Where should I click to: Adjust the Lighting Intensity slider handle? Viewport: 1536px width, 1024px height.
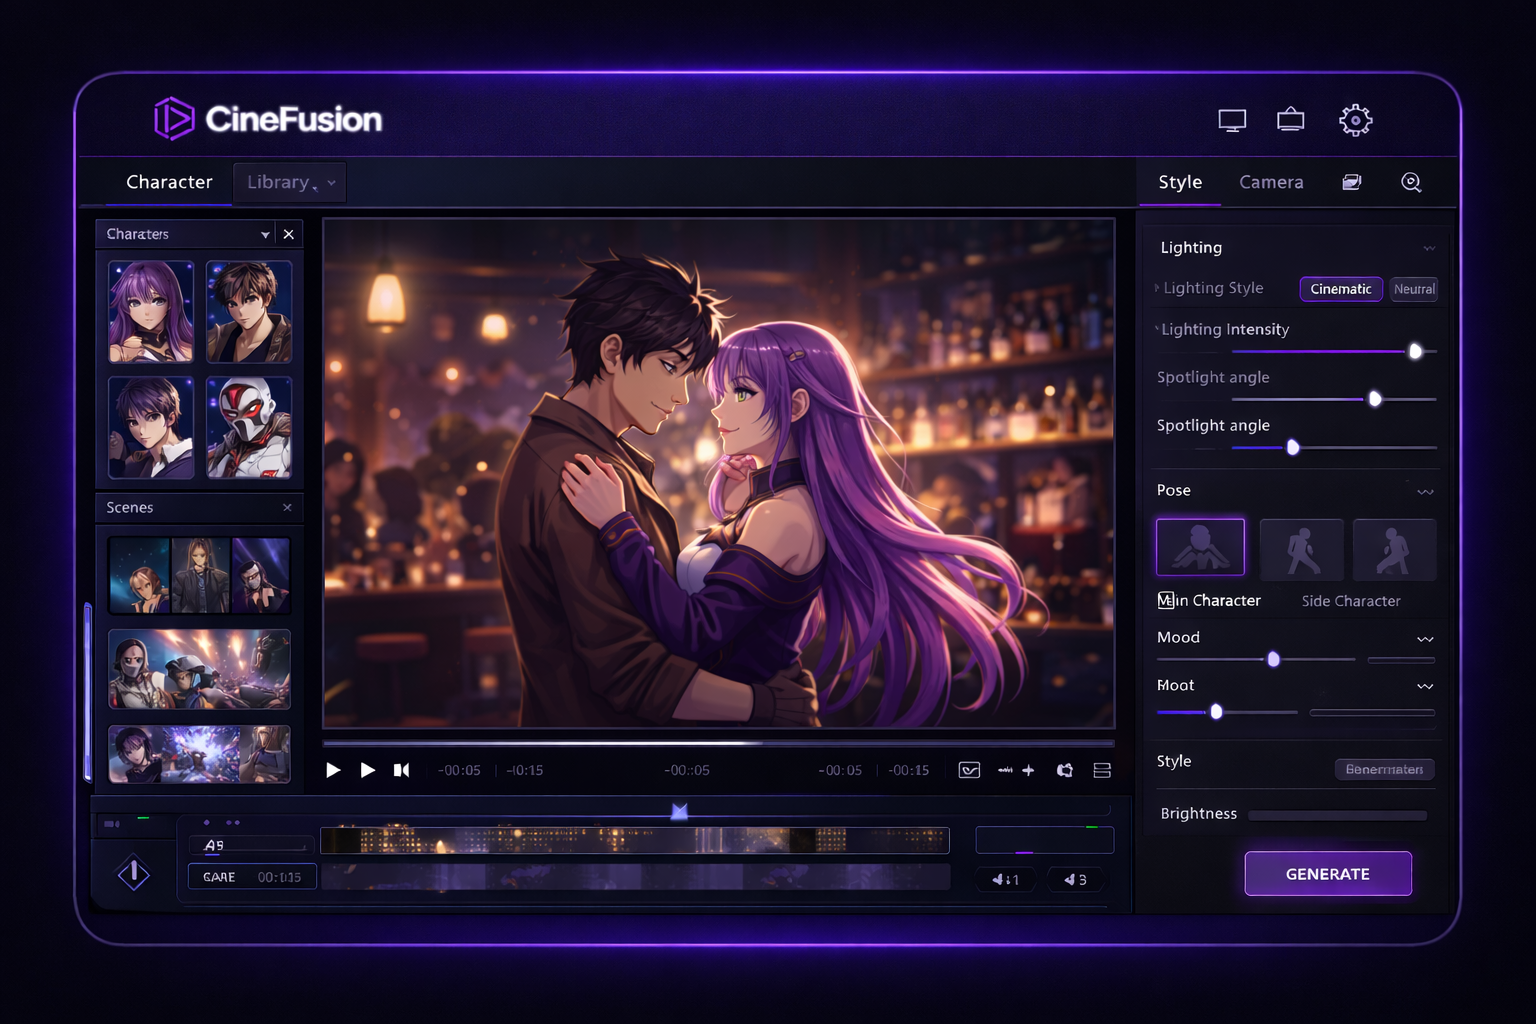point(1415,351)
